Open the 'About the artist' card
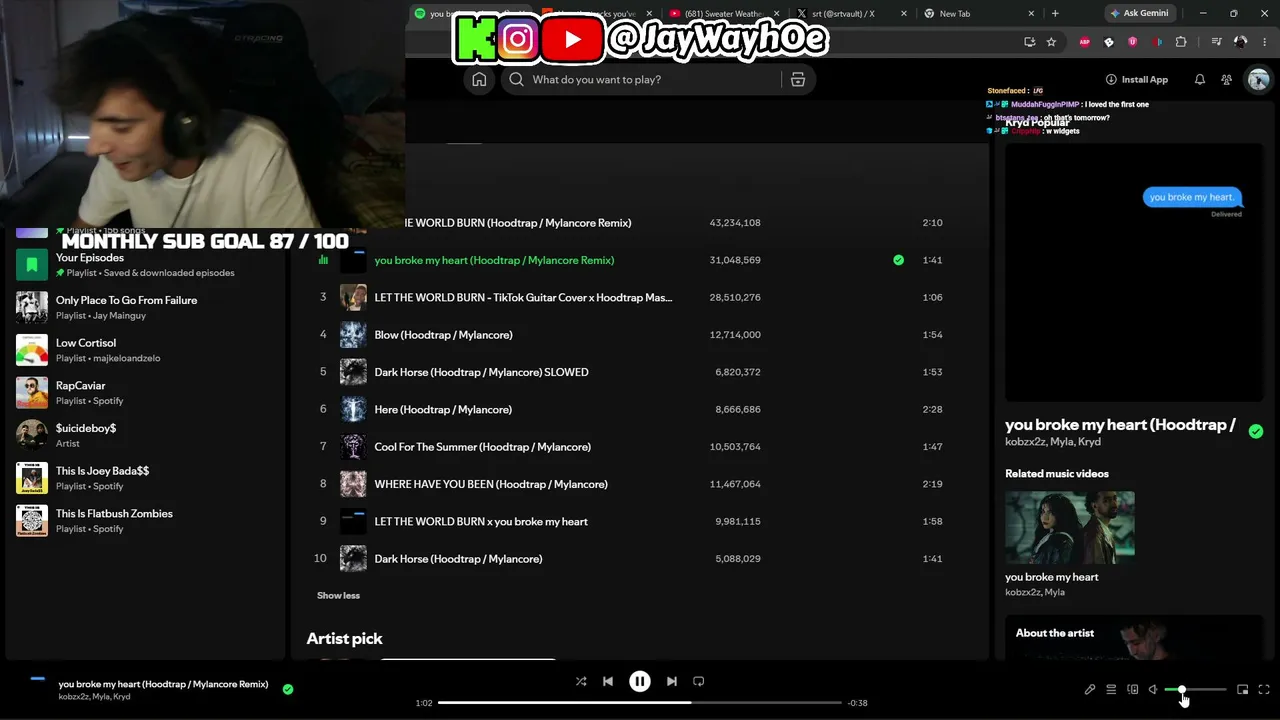The width and height of the screenshot is (1280, 720). pyautogui.click(x=1134, y=638)
